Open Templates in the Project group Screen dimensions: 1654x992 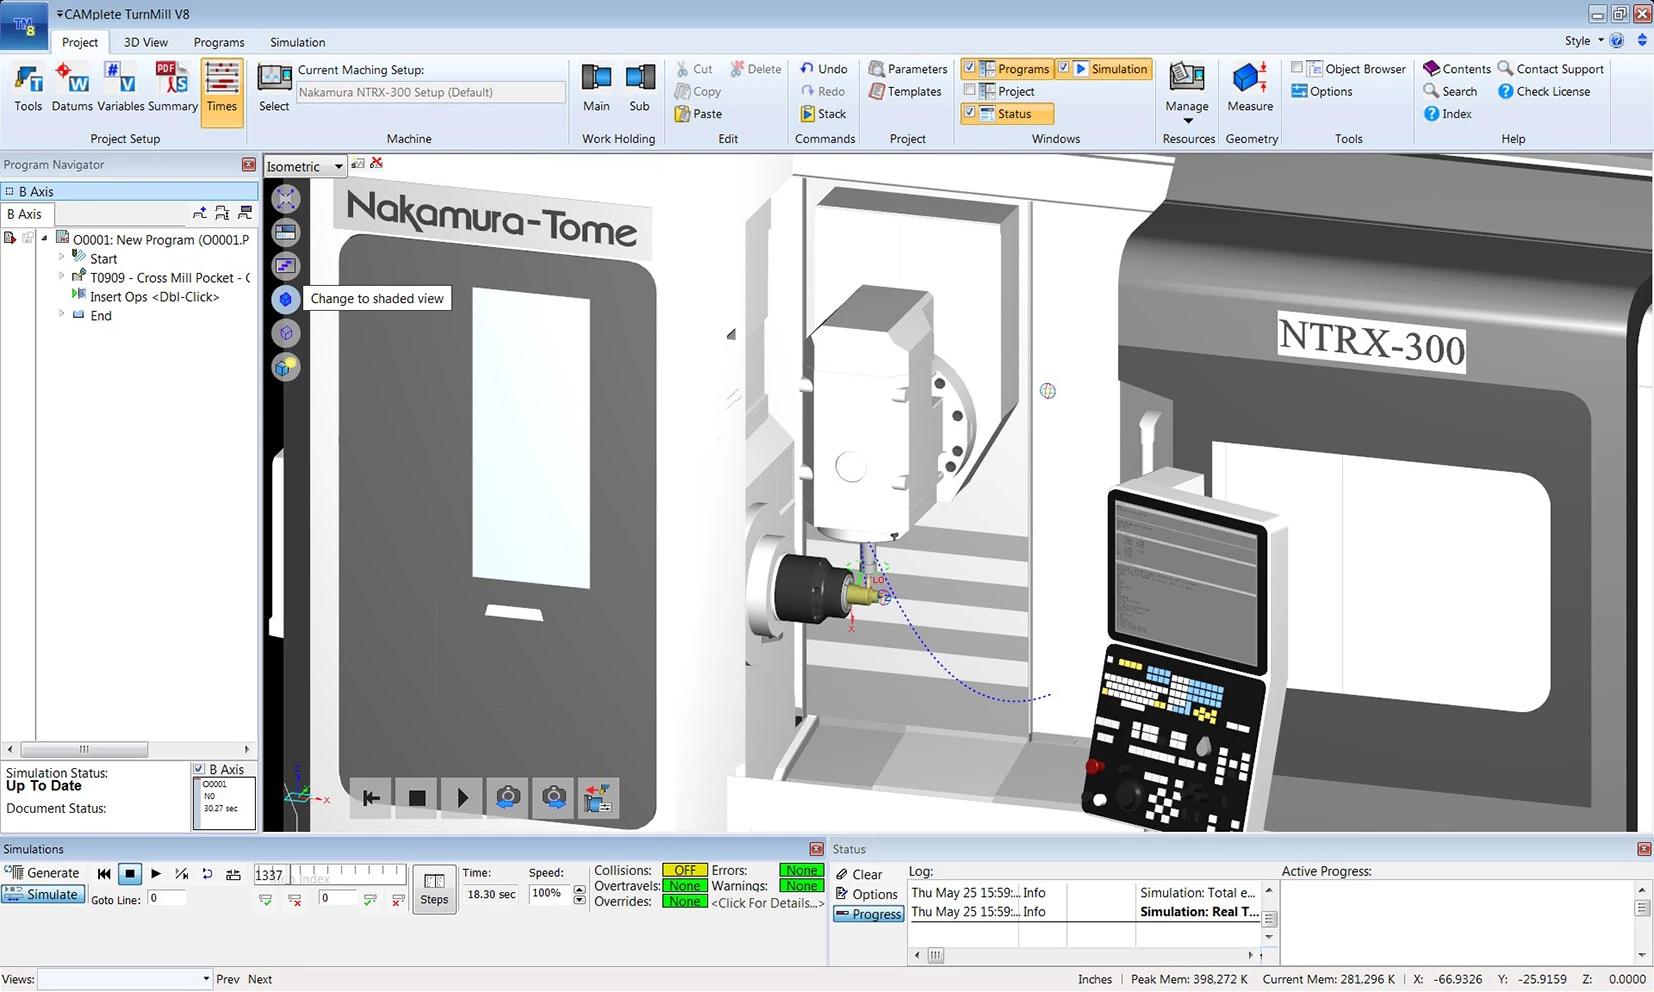pyautogui.click(x=906, y=91)
